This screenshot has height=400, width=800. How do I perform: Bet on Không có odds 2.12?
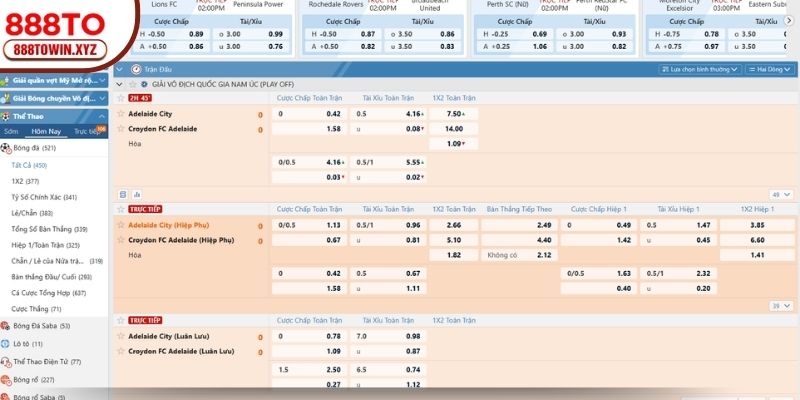[x=519, y=255]
